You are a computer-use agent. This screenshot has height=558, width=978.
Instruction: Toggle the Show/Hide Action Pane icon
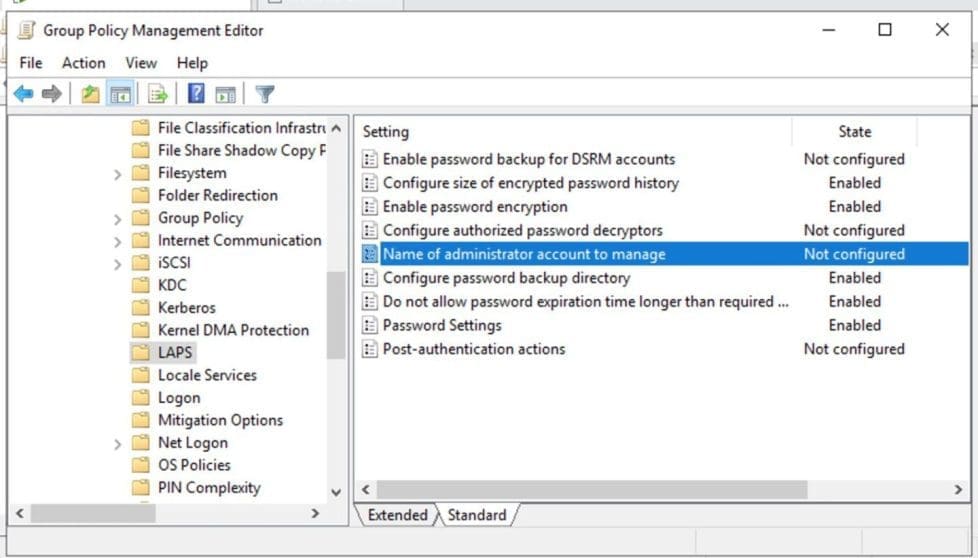pyautogui.click(x=225, y=94)
